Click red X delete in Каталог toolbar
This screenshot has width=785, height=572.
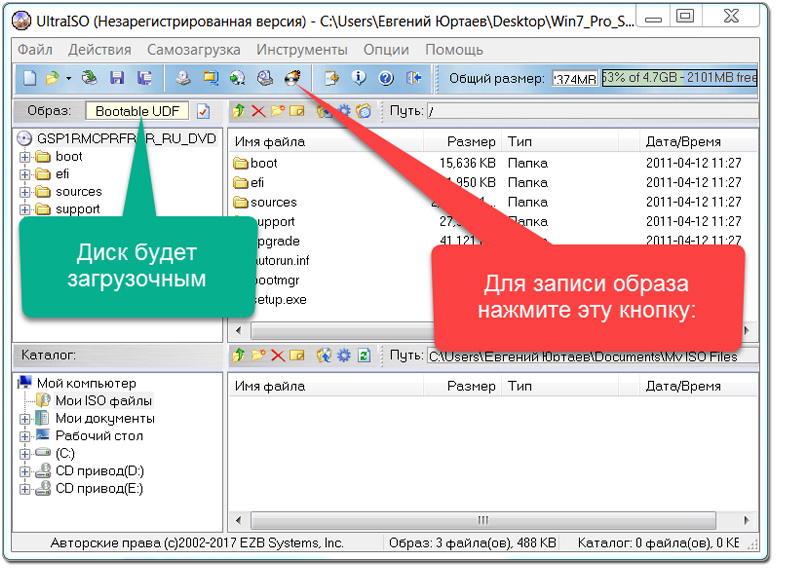278,356
